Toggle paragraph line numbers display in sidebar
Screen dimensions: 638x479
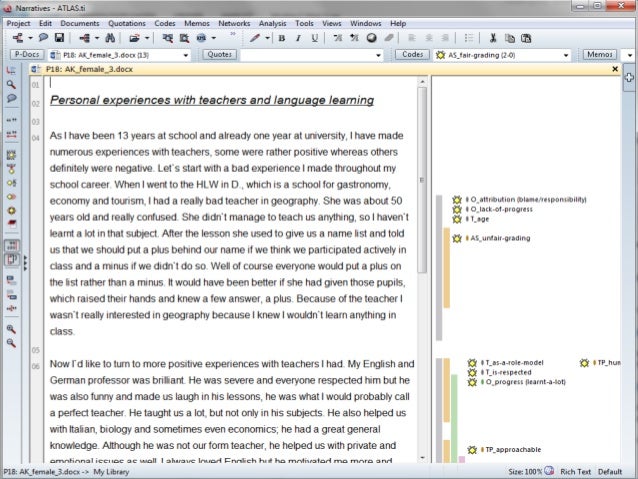[x=12, y=245]
